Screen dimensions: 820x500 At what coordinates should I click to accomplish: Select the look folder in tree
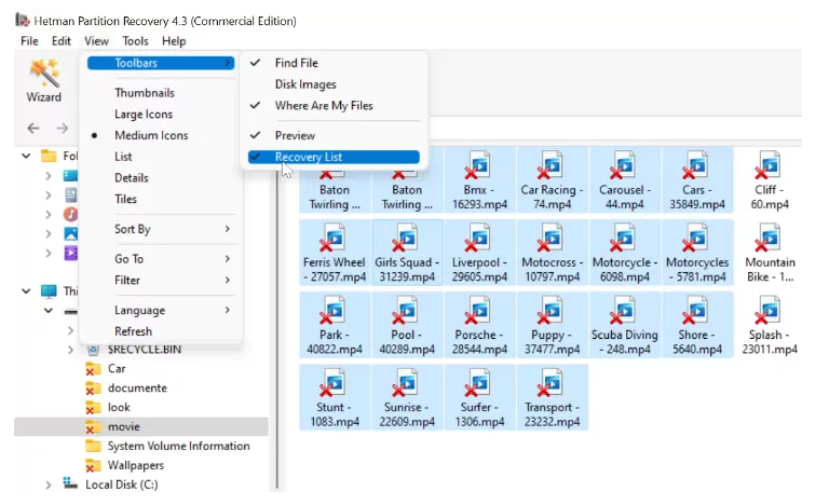pos(119,407)
